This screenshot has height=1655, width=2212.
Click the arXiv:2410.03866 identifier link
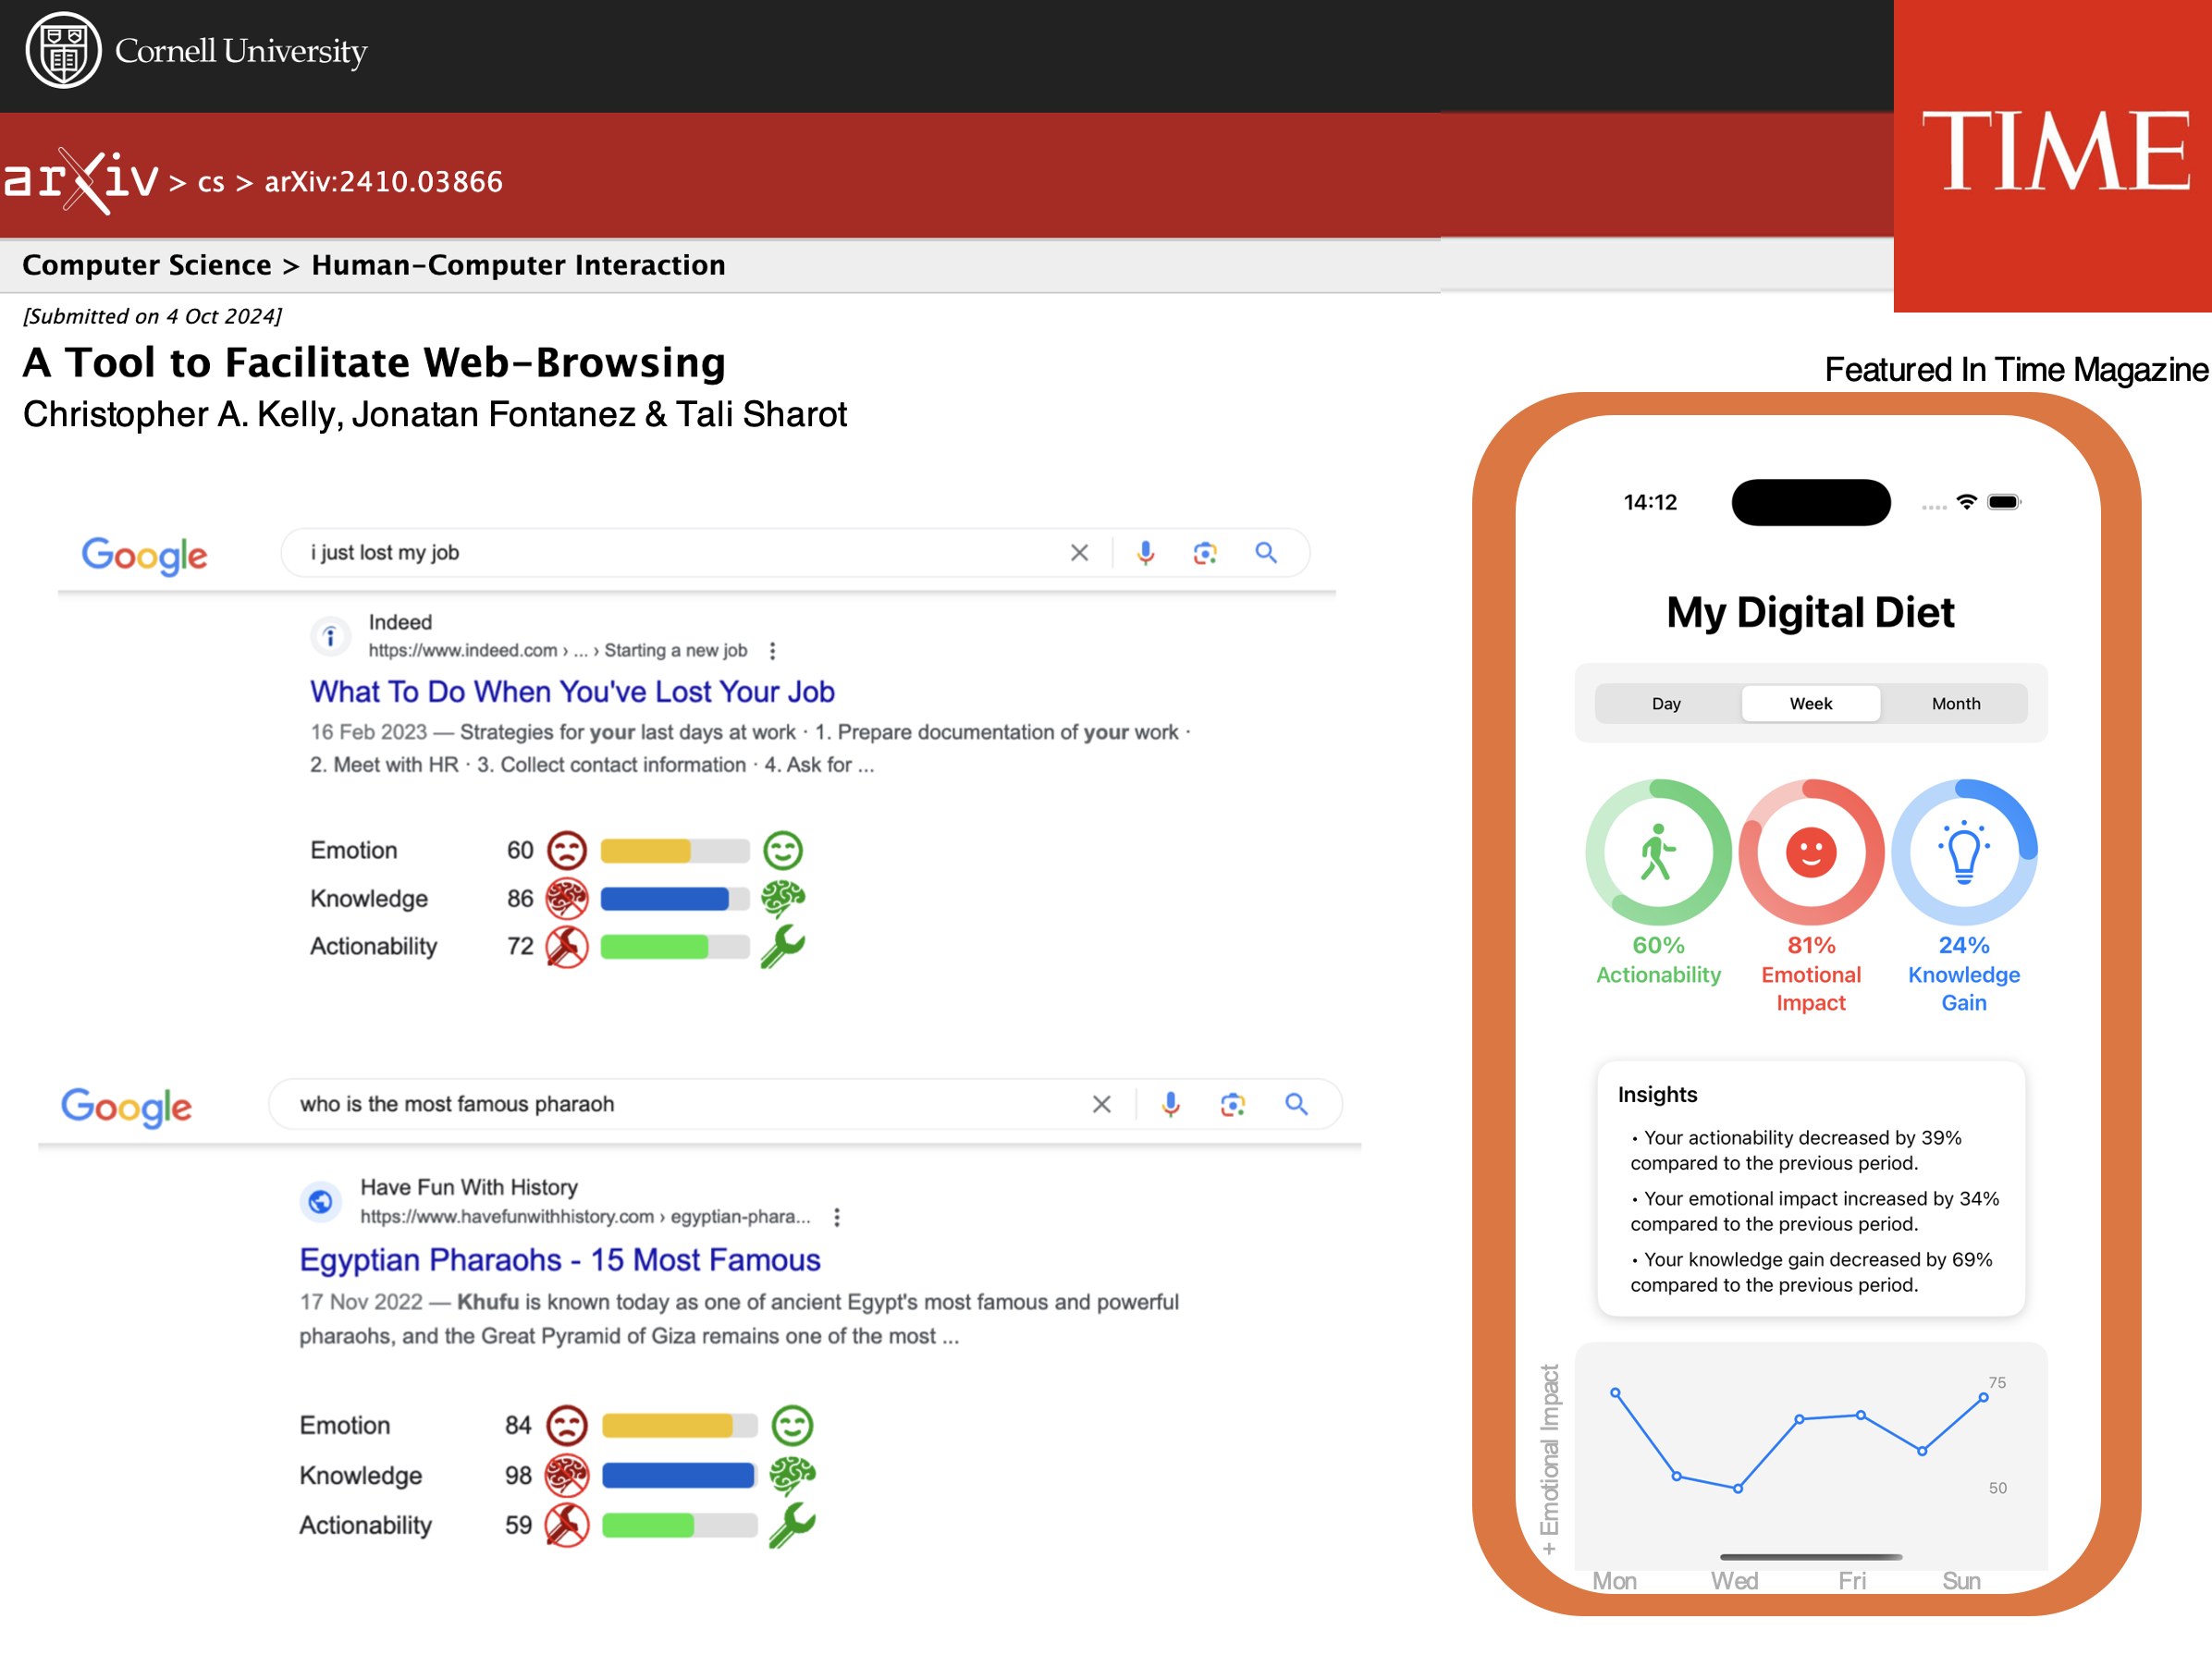(x=383, y=182)
